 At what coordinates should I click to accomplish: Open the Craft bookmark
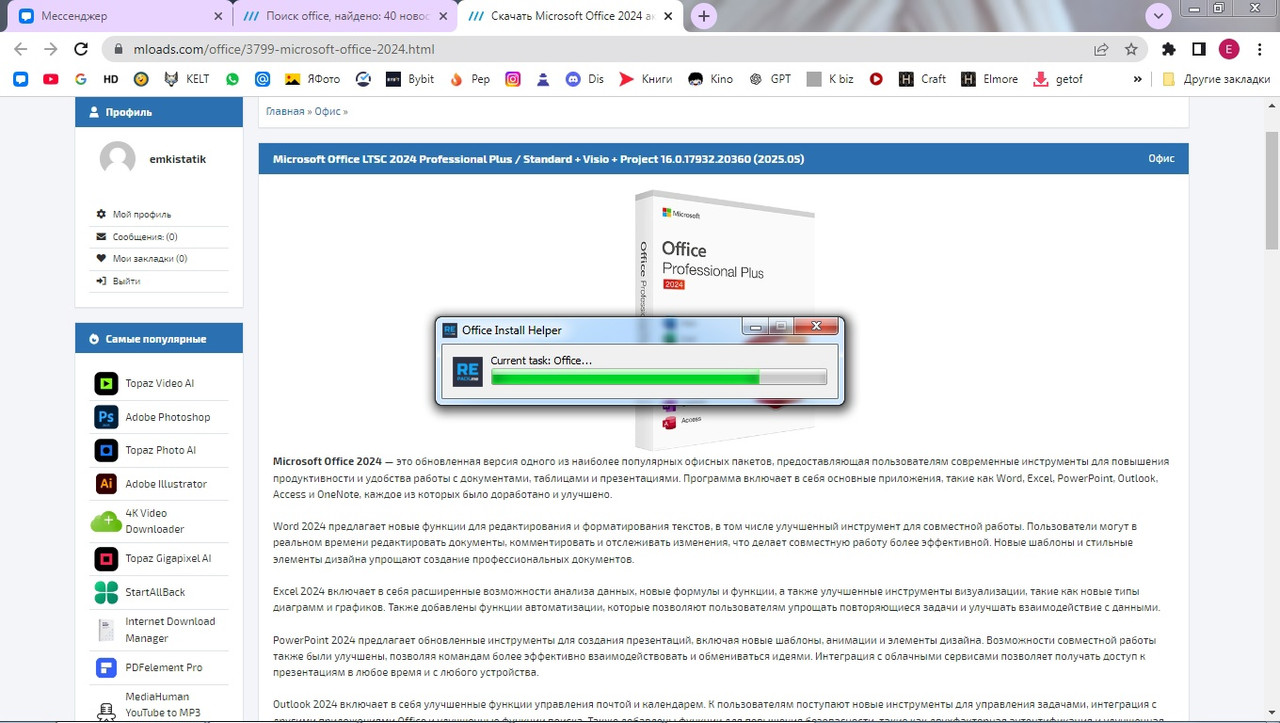(x=922, y=79)
